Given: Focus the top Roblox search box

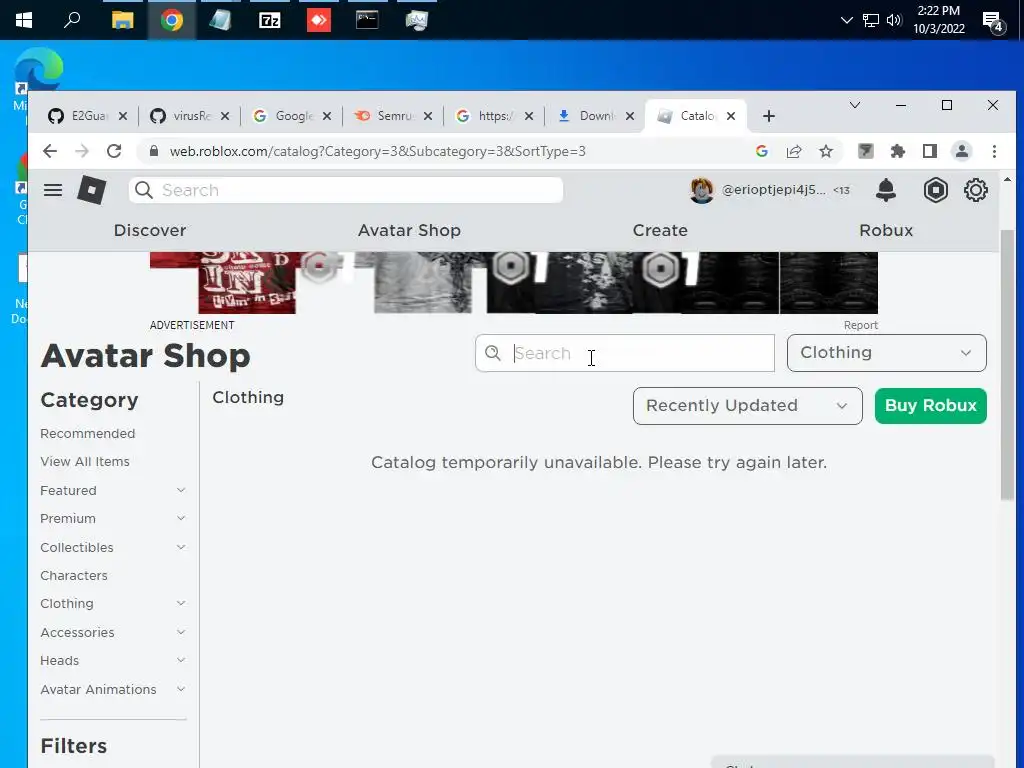Looking at the screenshot, I should (346, 190).
